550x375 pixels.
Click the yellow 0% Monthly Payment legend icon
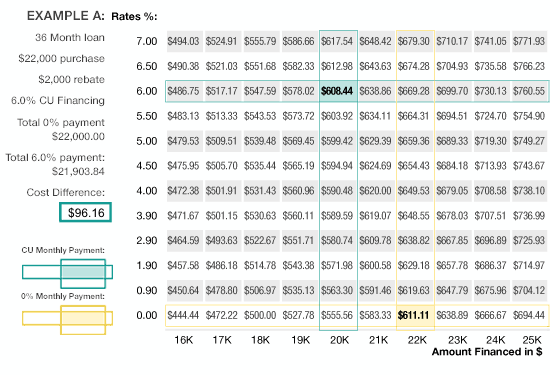pyautogui.click(x=67, y=320)
